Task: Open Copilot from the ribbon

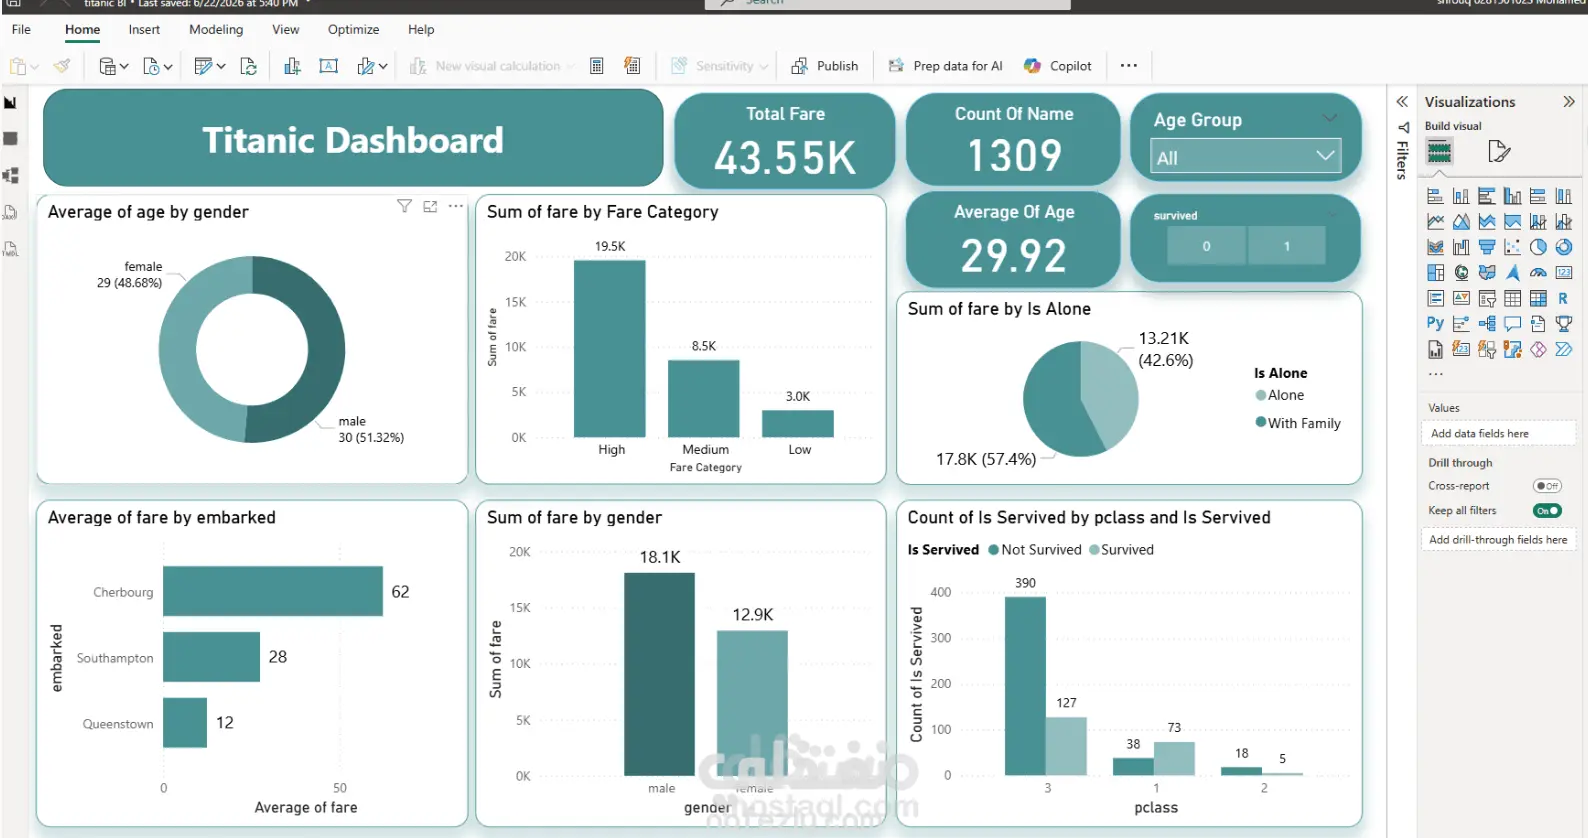Action: [x=1058, y=66]
